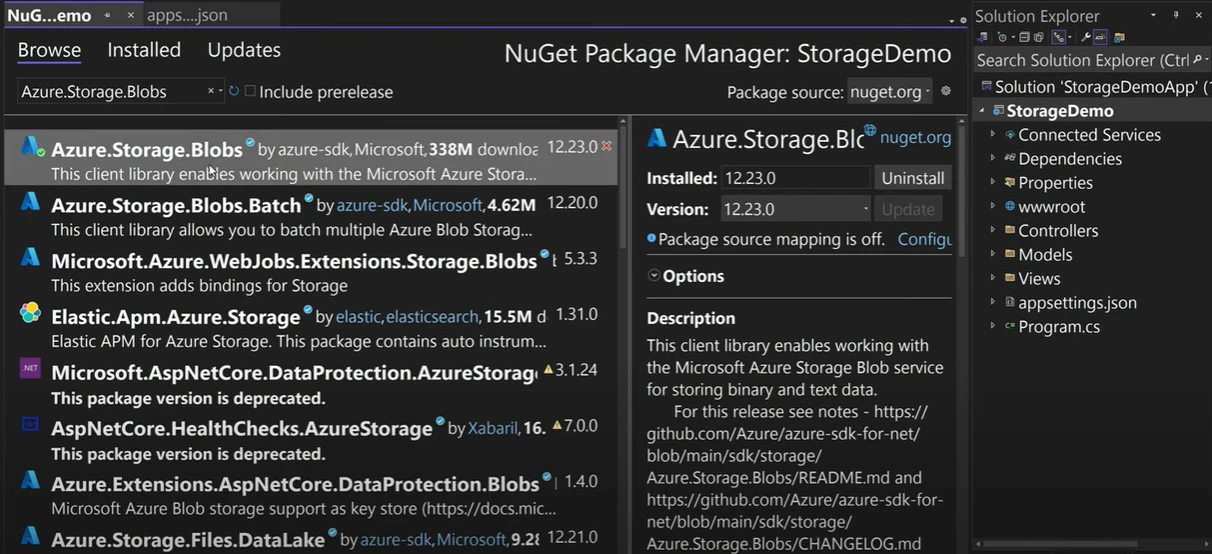Open Package source nuget.org dropdown
This screenshot has height=554, width=1212.
click(890, 92)
